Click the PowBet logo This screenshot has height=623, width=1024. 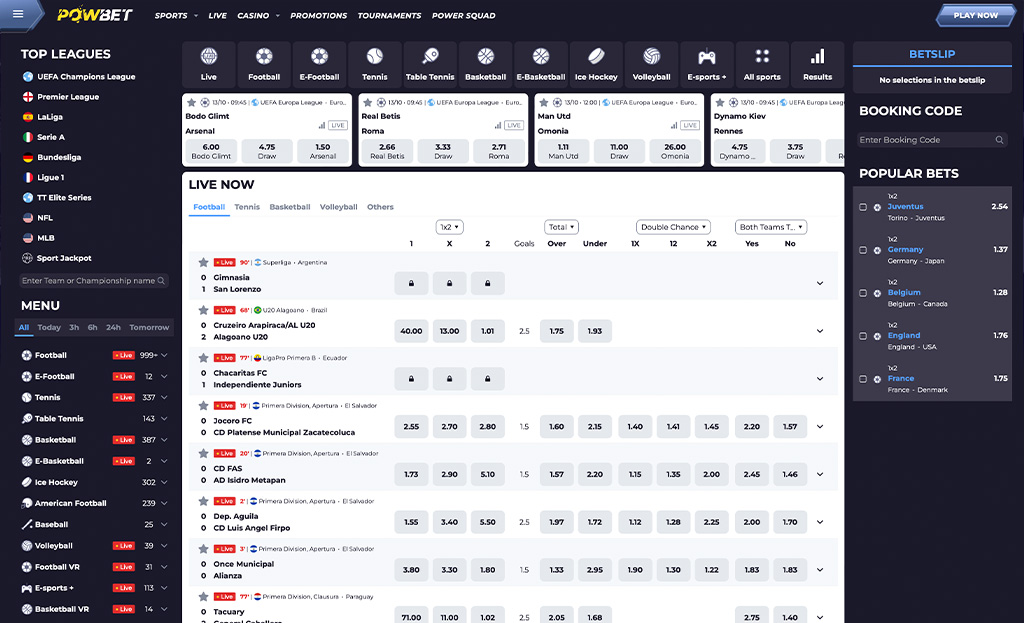(95, 15)
